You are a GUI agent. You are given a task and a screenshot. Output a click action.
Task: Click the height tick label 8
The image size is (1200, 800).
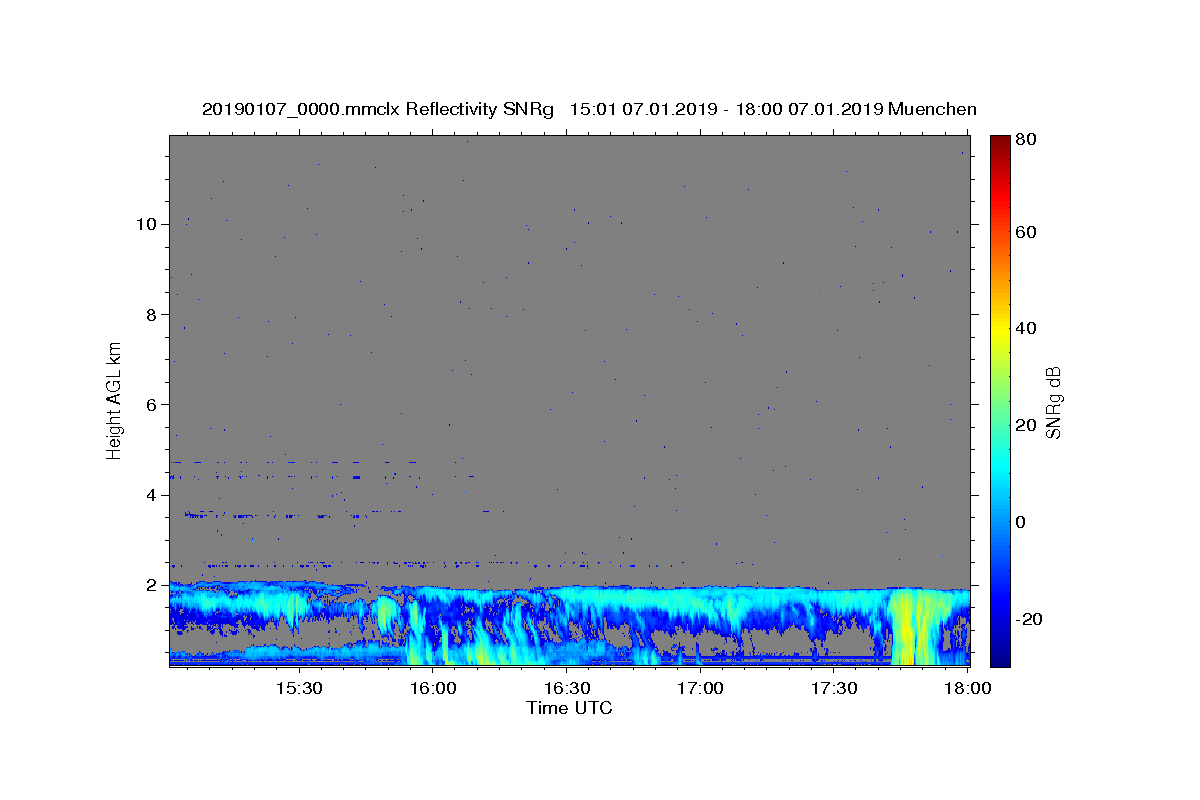152,314
